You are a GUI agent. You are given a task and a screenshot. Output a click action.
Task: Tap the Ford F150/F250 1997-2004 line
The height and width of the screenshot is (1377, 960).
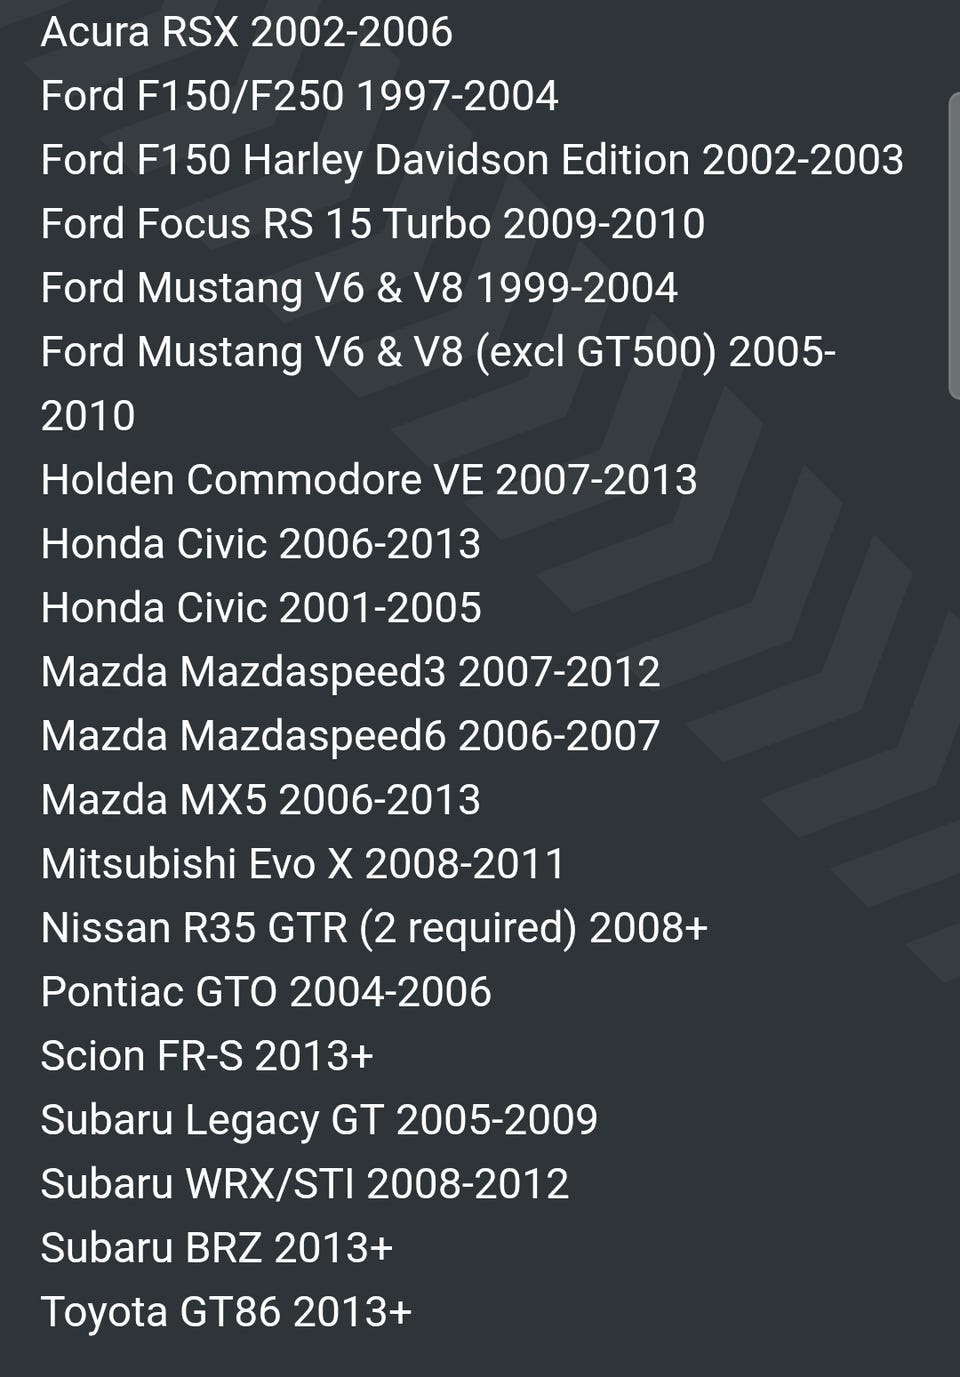click(x=299, y=96)
